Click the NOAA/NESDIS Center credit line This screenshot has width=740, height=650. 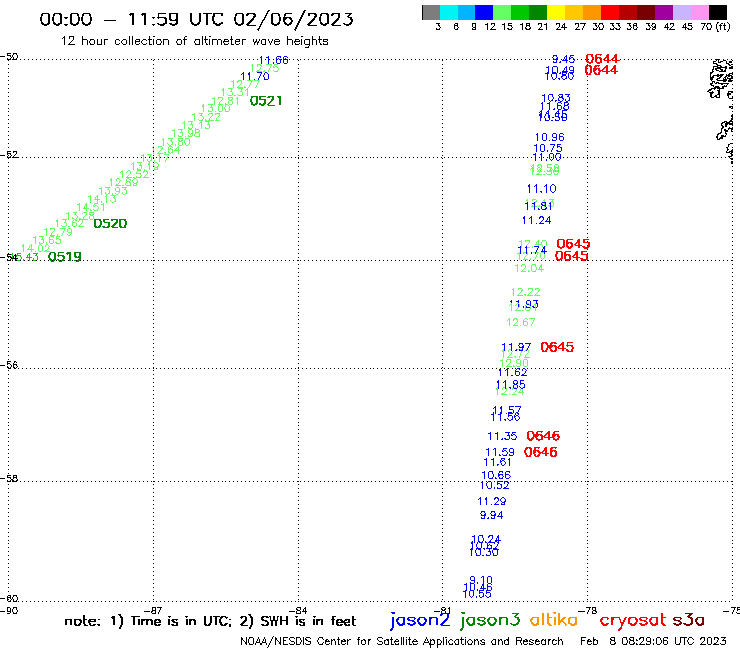tap(402, 642)
